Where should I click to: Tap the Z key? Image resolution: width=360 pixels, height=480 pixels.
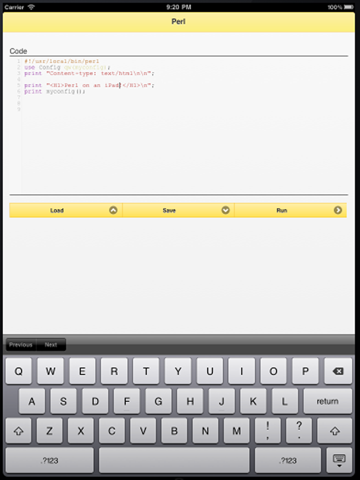click(49, 431)
